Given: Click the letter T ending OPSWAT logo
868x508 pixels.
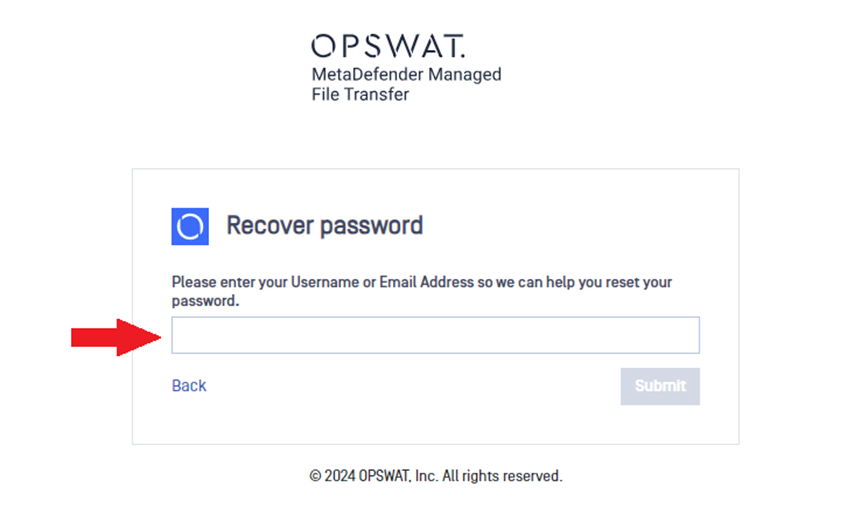Looking at the screenshot, I should 451,46.
